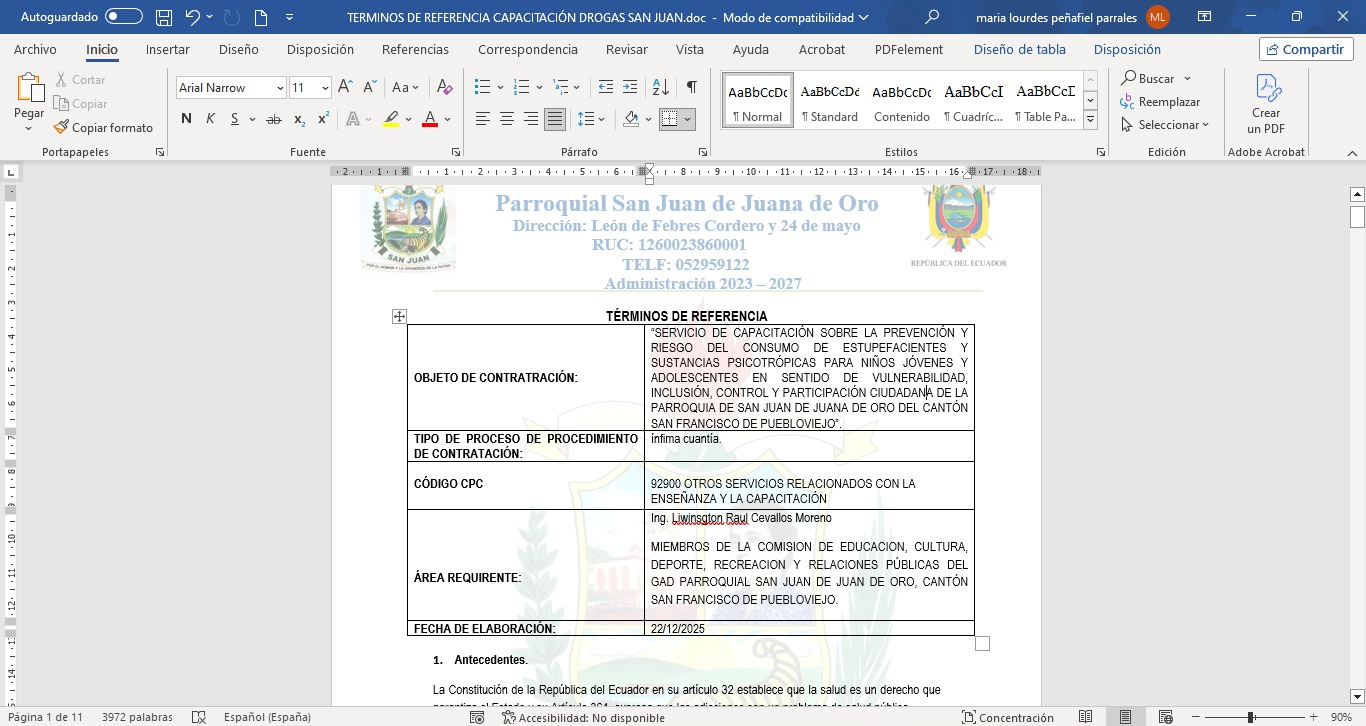Open the font size dropdown
The image size is (1366, 726).
[325, 88]
